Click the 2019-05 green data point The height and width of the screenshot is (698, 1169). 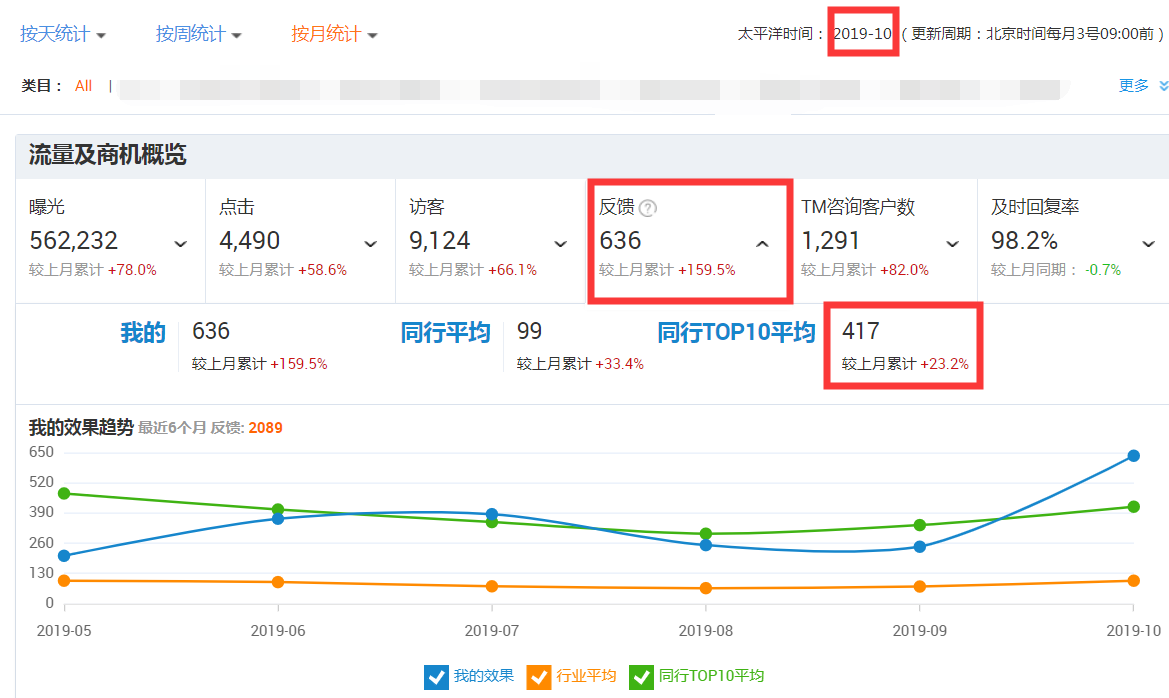coord(65,493)
